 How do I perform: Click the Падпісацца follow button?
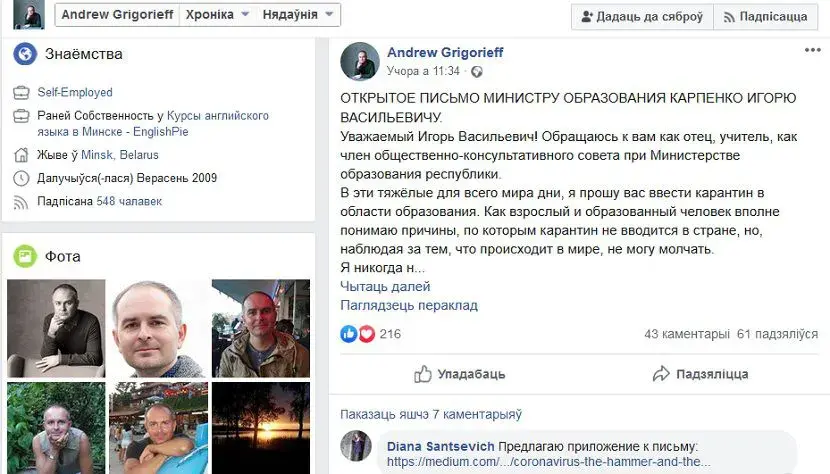pos(765,17)
